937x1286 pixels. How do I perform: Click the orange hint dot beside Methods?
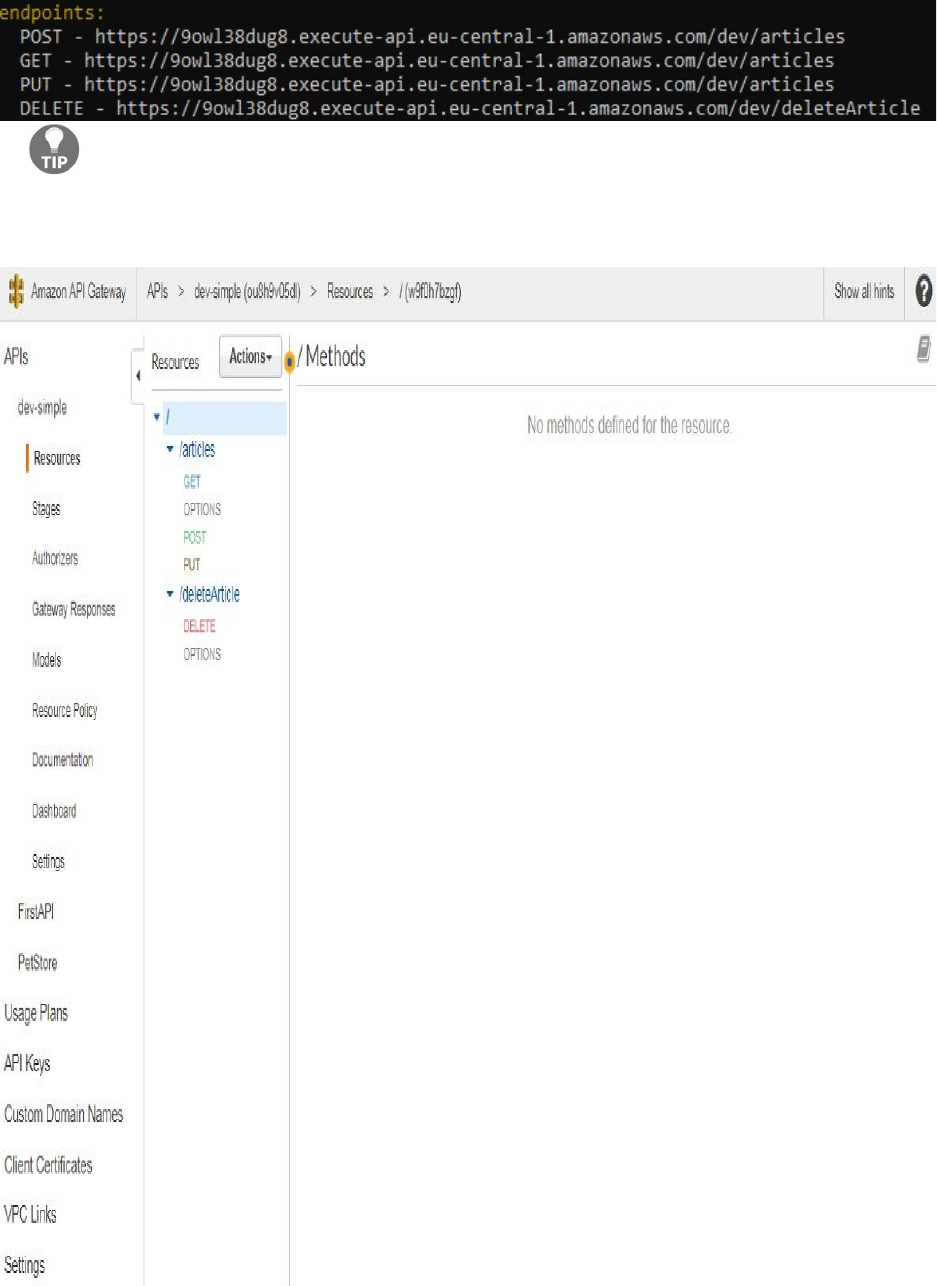[290, 360]
